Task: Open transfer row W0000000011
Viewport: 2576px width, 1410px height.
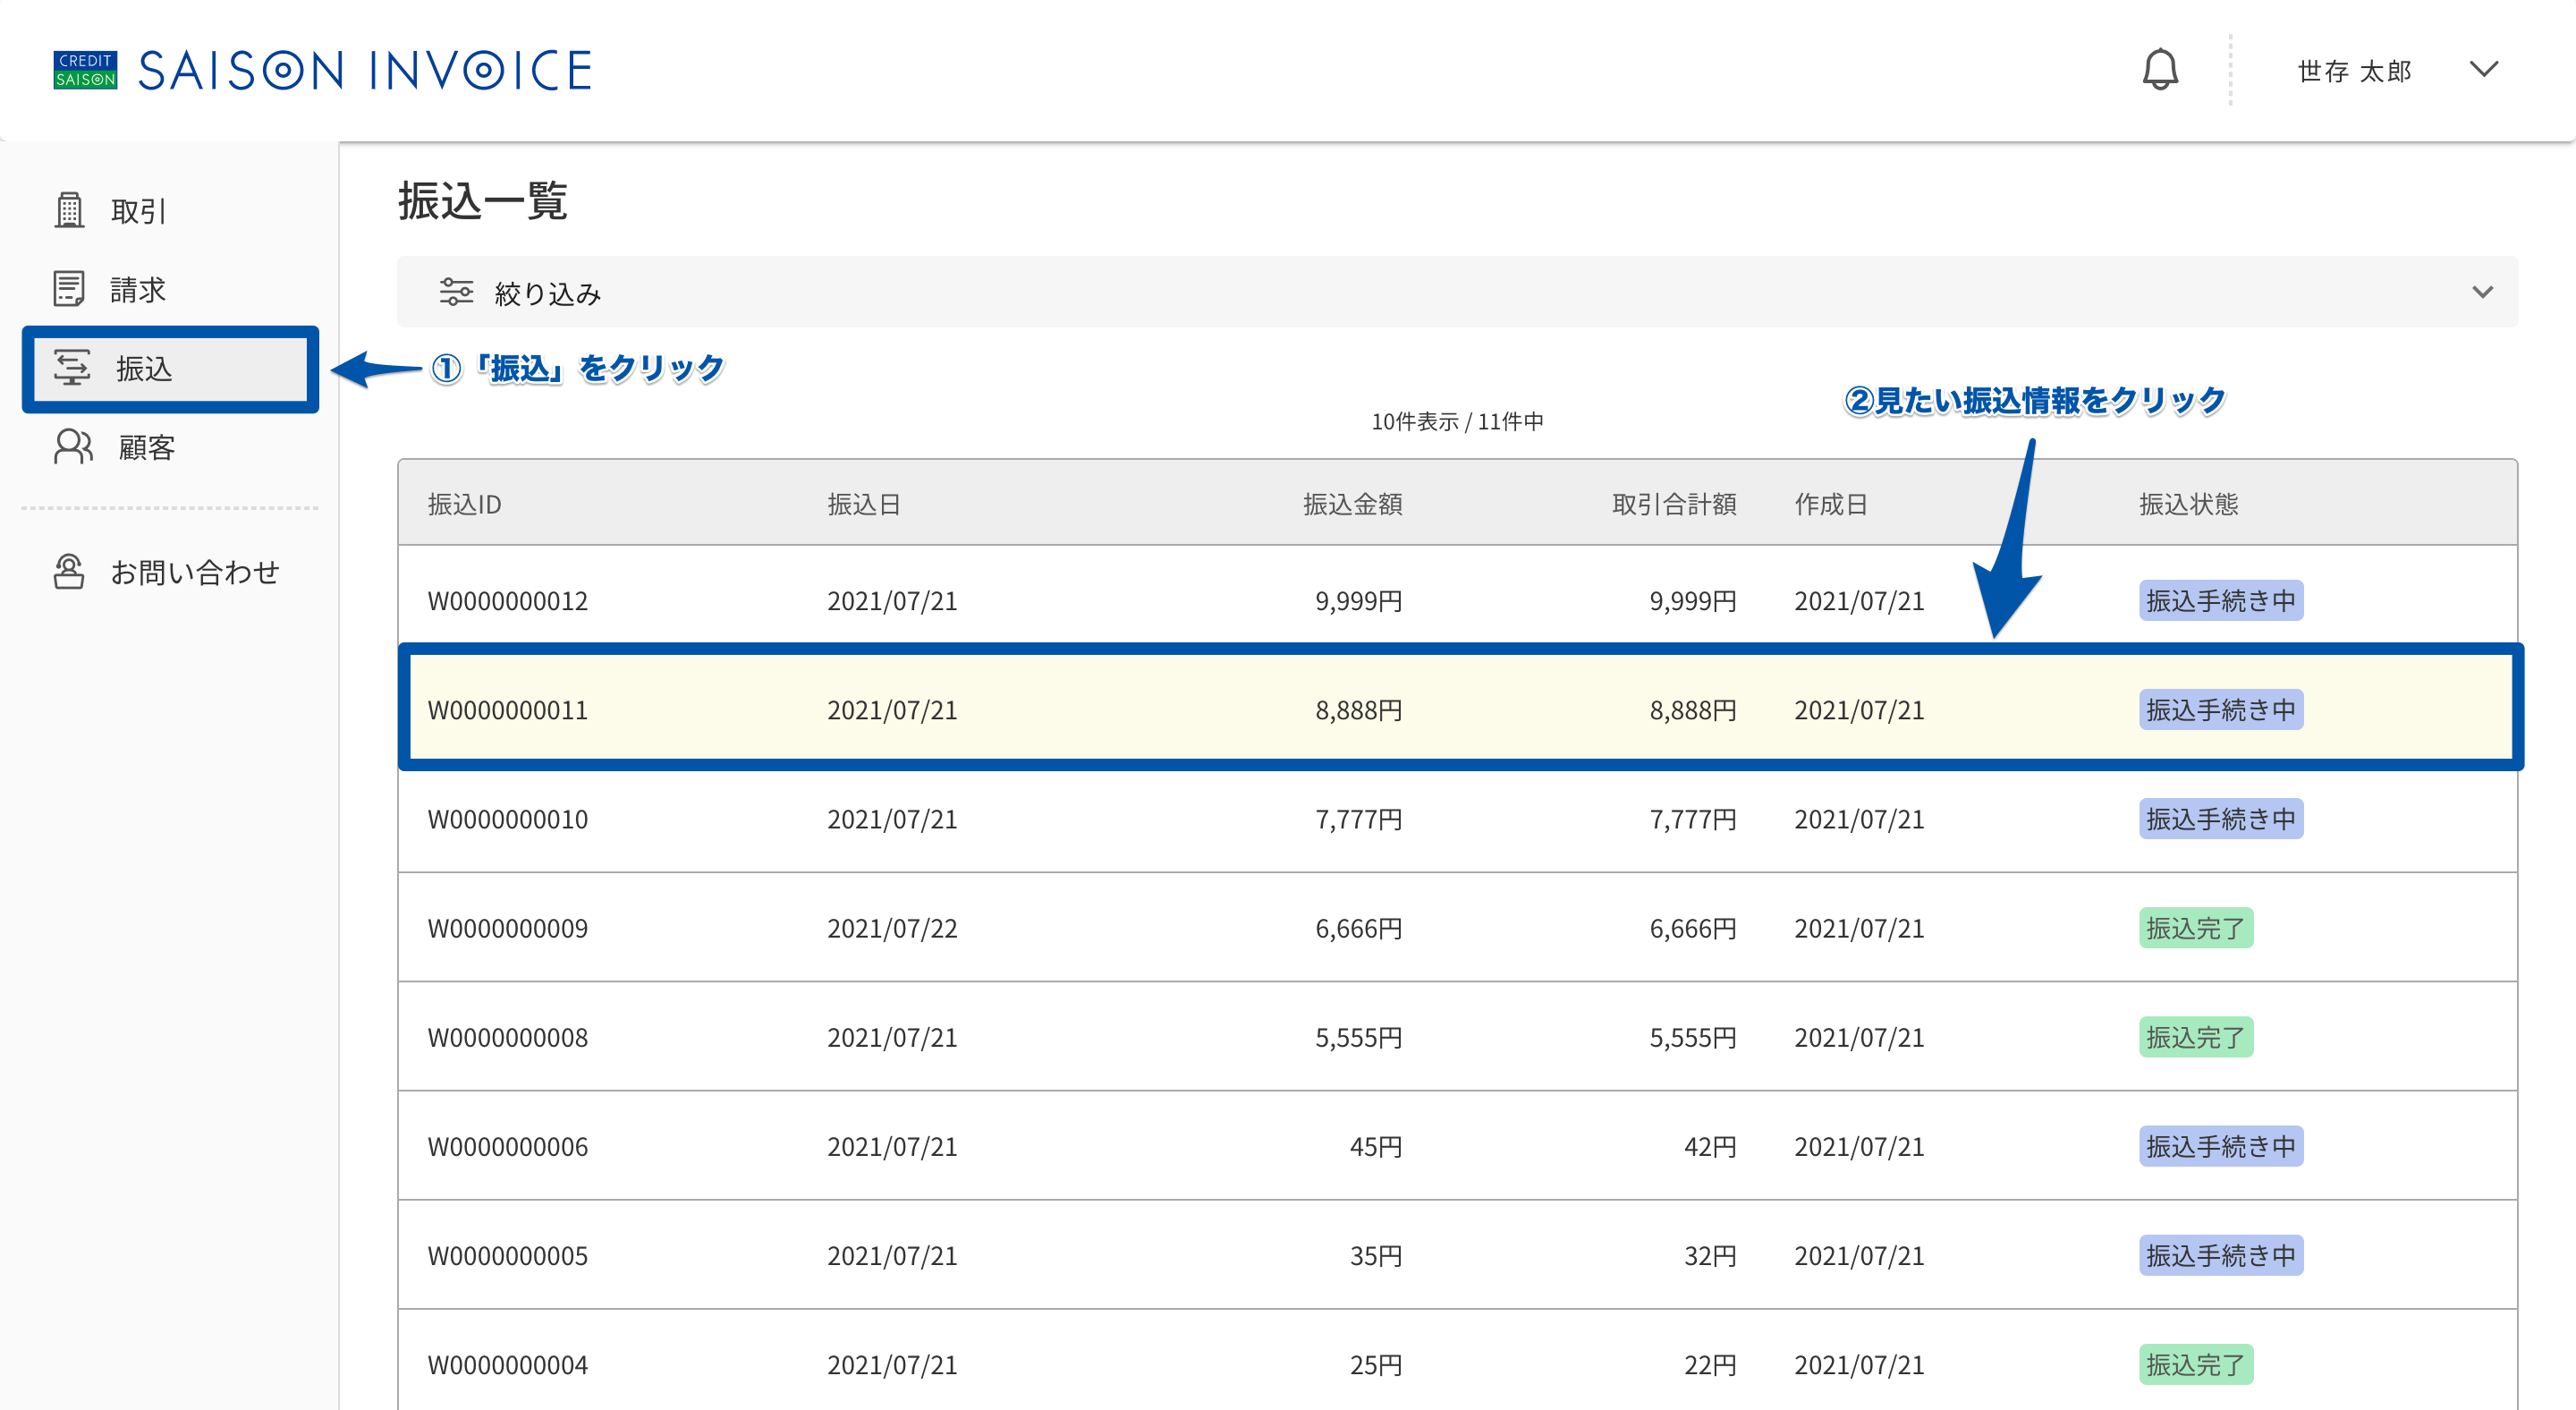Action: click(x=1458, y=709)
